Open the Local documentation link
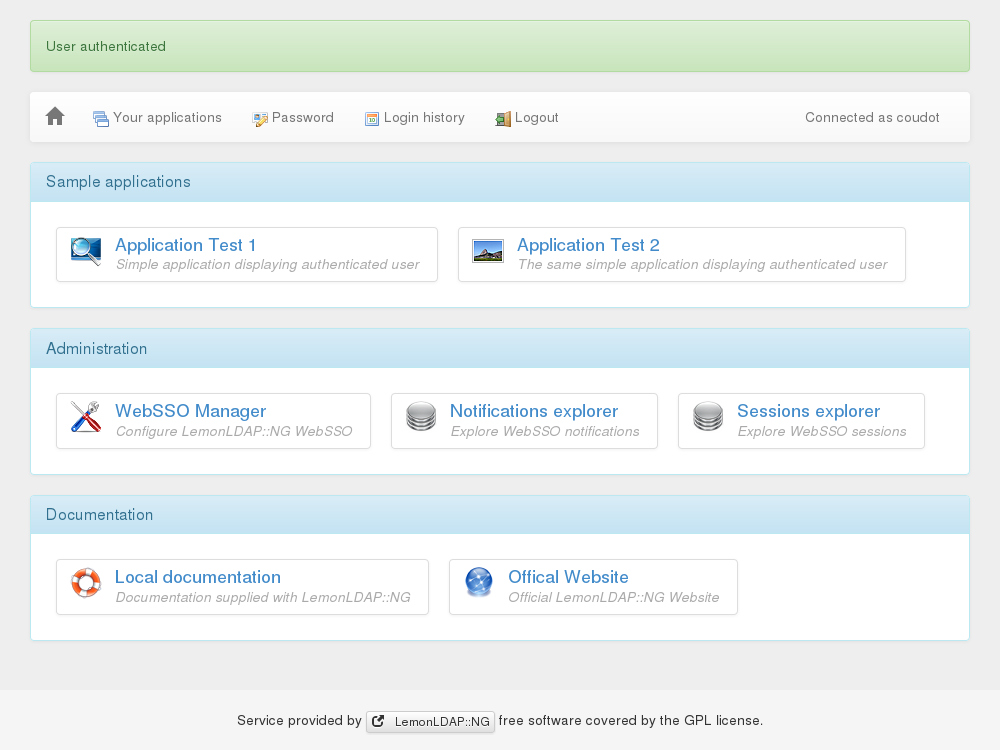1000x750 pixels. pyautogui.click(x=198, y=577)
